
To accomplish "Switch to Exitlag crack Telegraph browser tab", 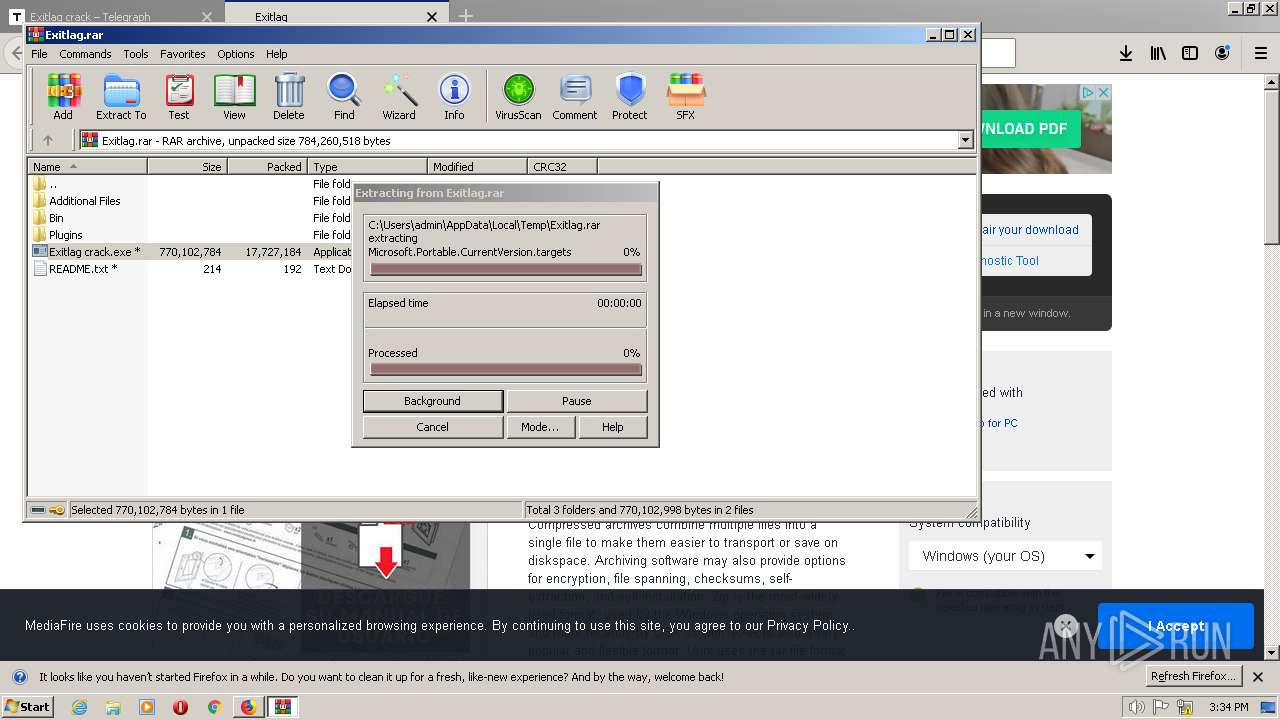I will tap(112, 16).
